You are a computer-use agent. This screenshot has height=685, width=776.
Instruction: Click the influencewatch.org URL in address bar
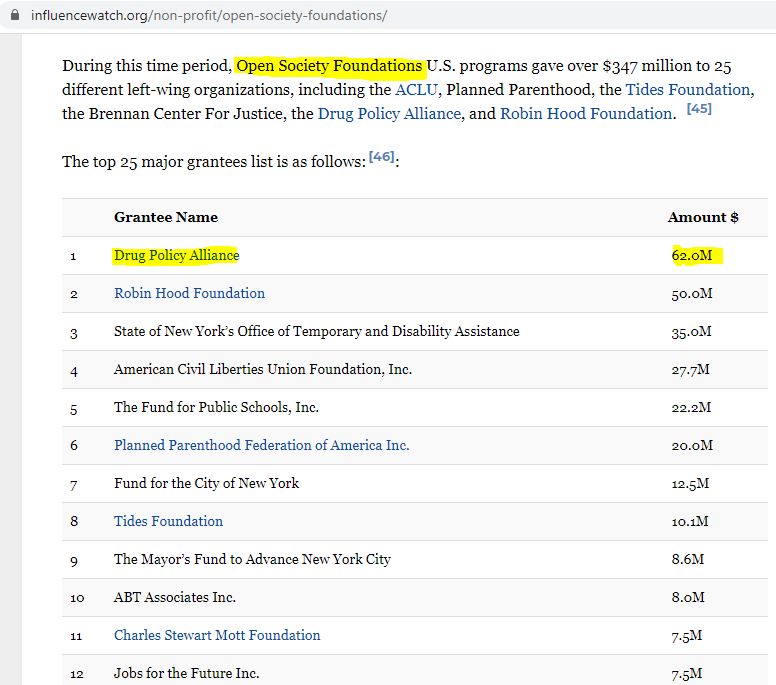point(208,15)
